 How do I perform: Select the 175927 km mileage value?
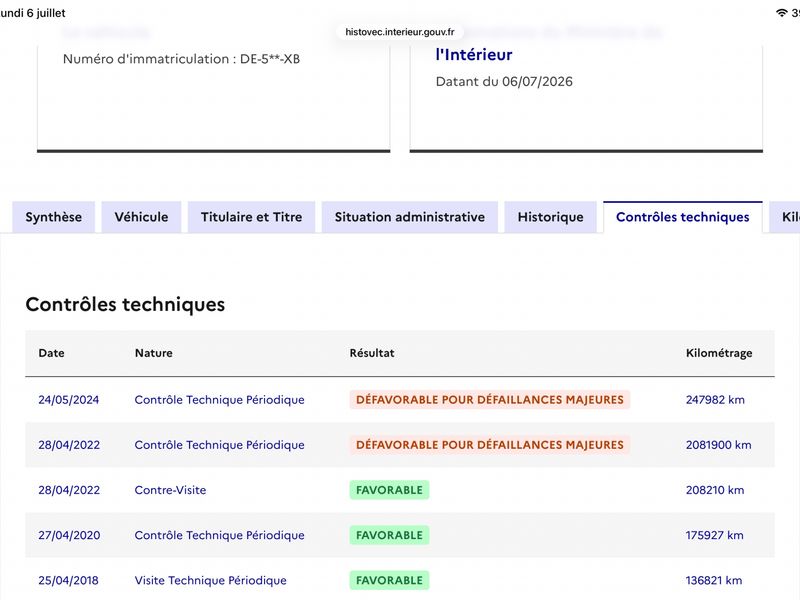pos(714,535)
